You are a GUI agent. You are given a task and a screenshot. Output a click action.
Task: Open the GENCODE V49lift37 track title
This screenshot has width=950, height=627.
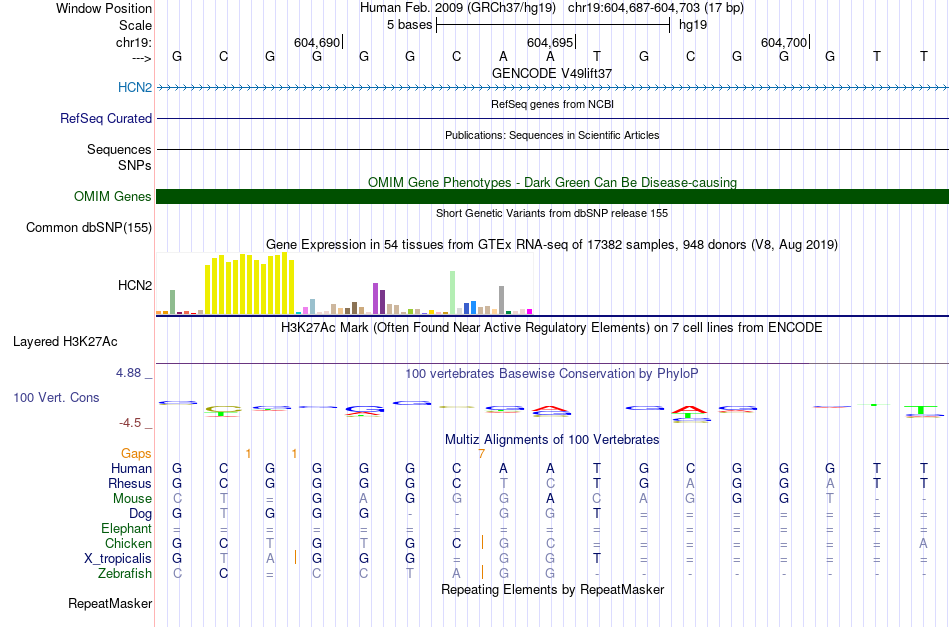coord(552,73)
